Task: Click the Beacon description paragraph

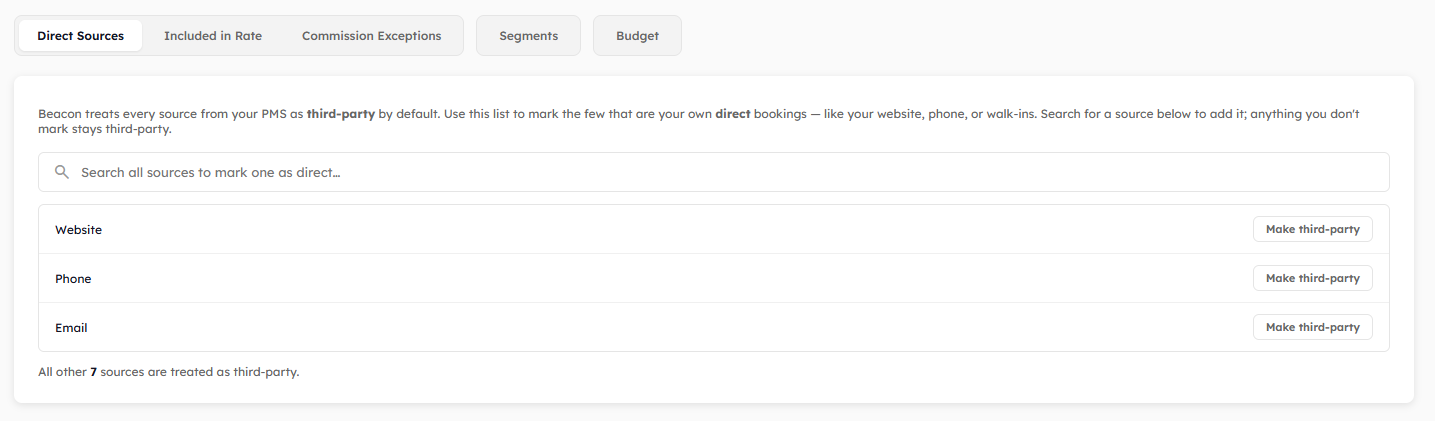Action: 699,121
